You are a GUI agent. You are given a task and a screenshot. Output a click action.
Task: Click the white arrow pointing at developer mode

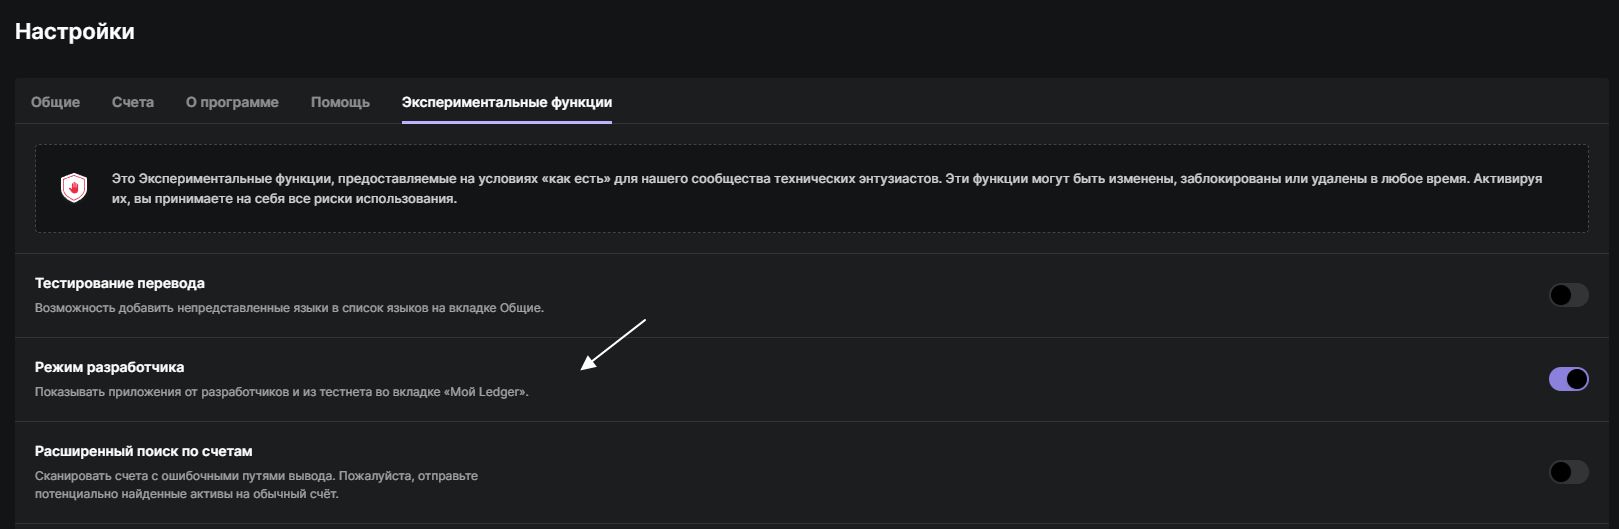point(613,344)
